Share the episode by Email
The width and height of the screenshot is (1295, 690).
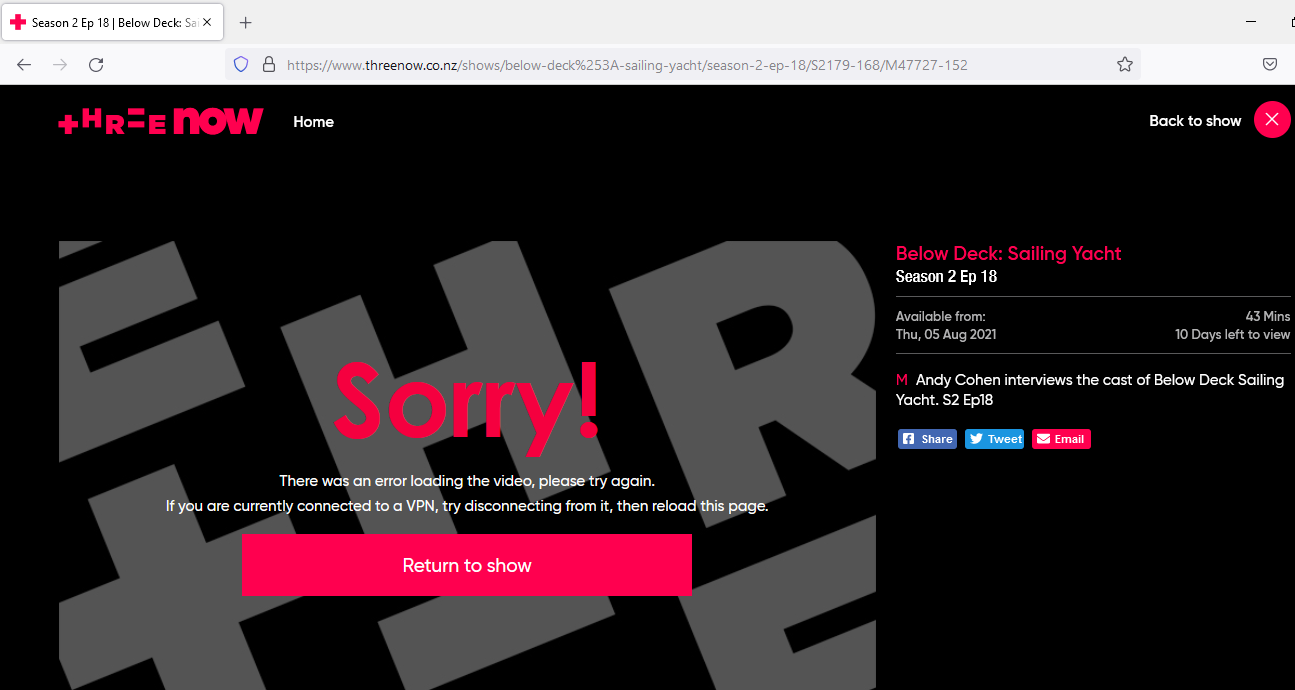click(x=1061, y=439)
